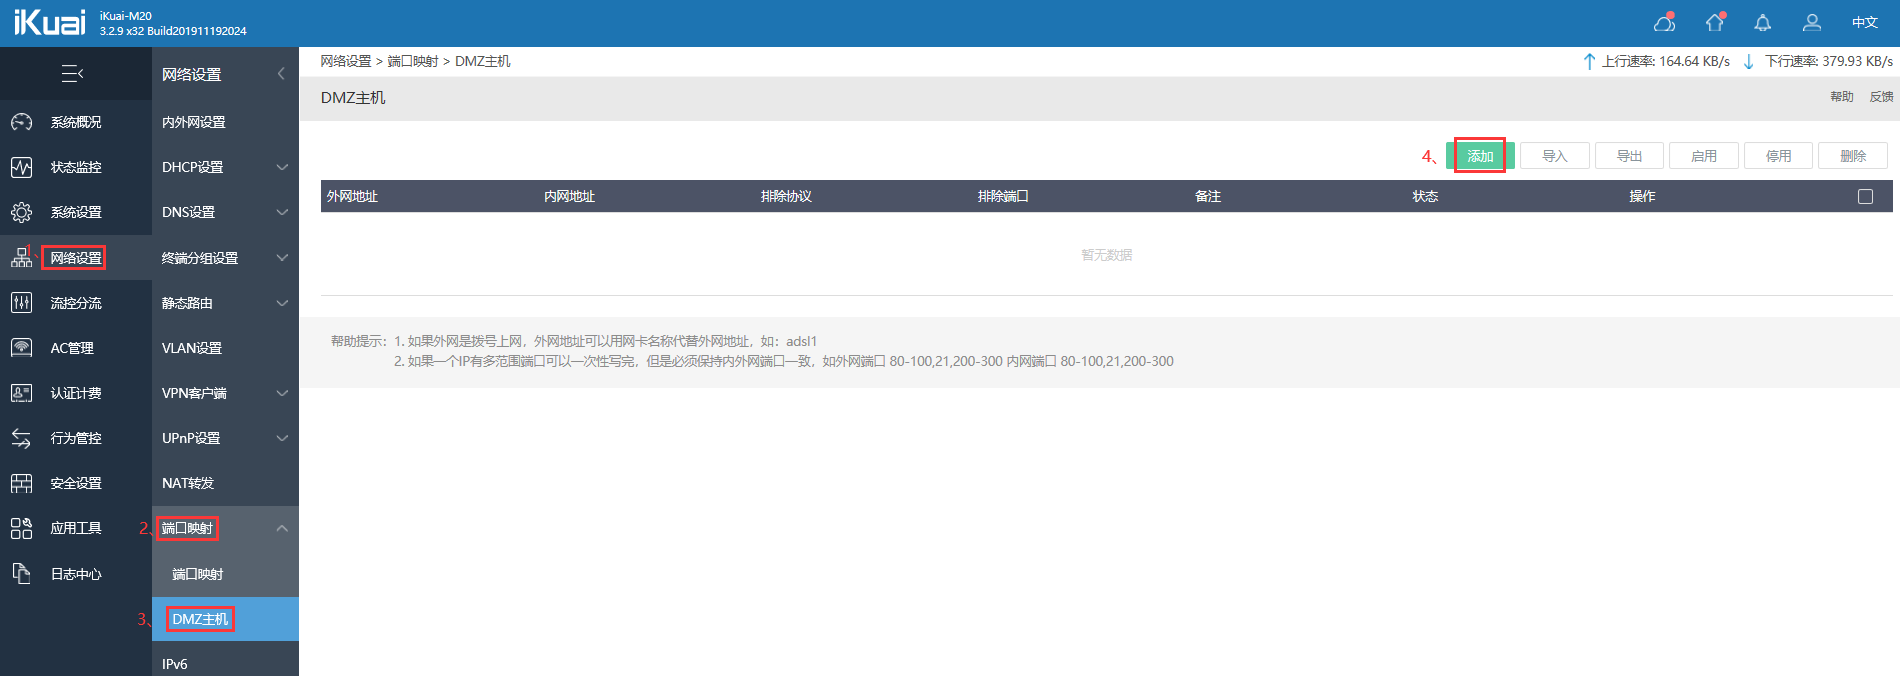Collapse sidebar with the hamburger menu icon
The width and height of the screenshot is (1900, 676).
(72, 73)
